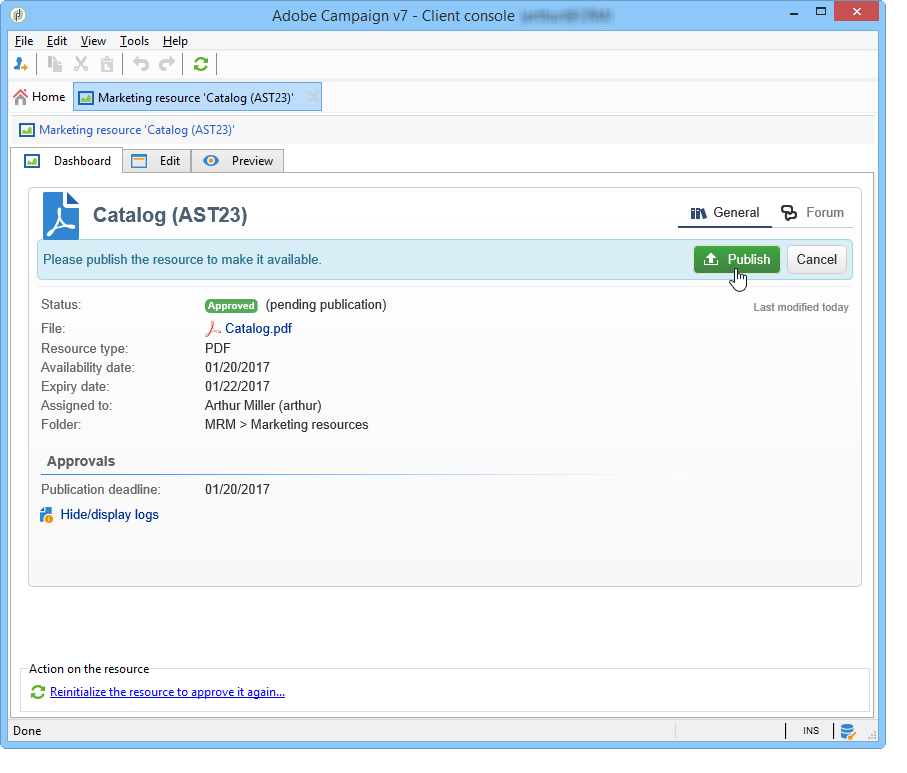Click the breadcrumb marketing resource icon
This screenshot has width=907, height=773.
[27, 130]
